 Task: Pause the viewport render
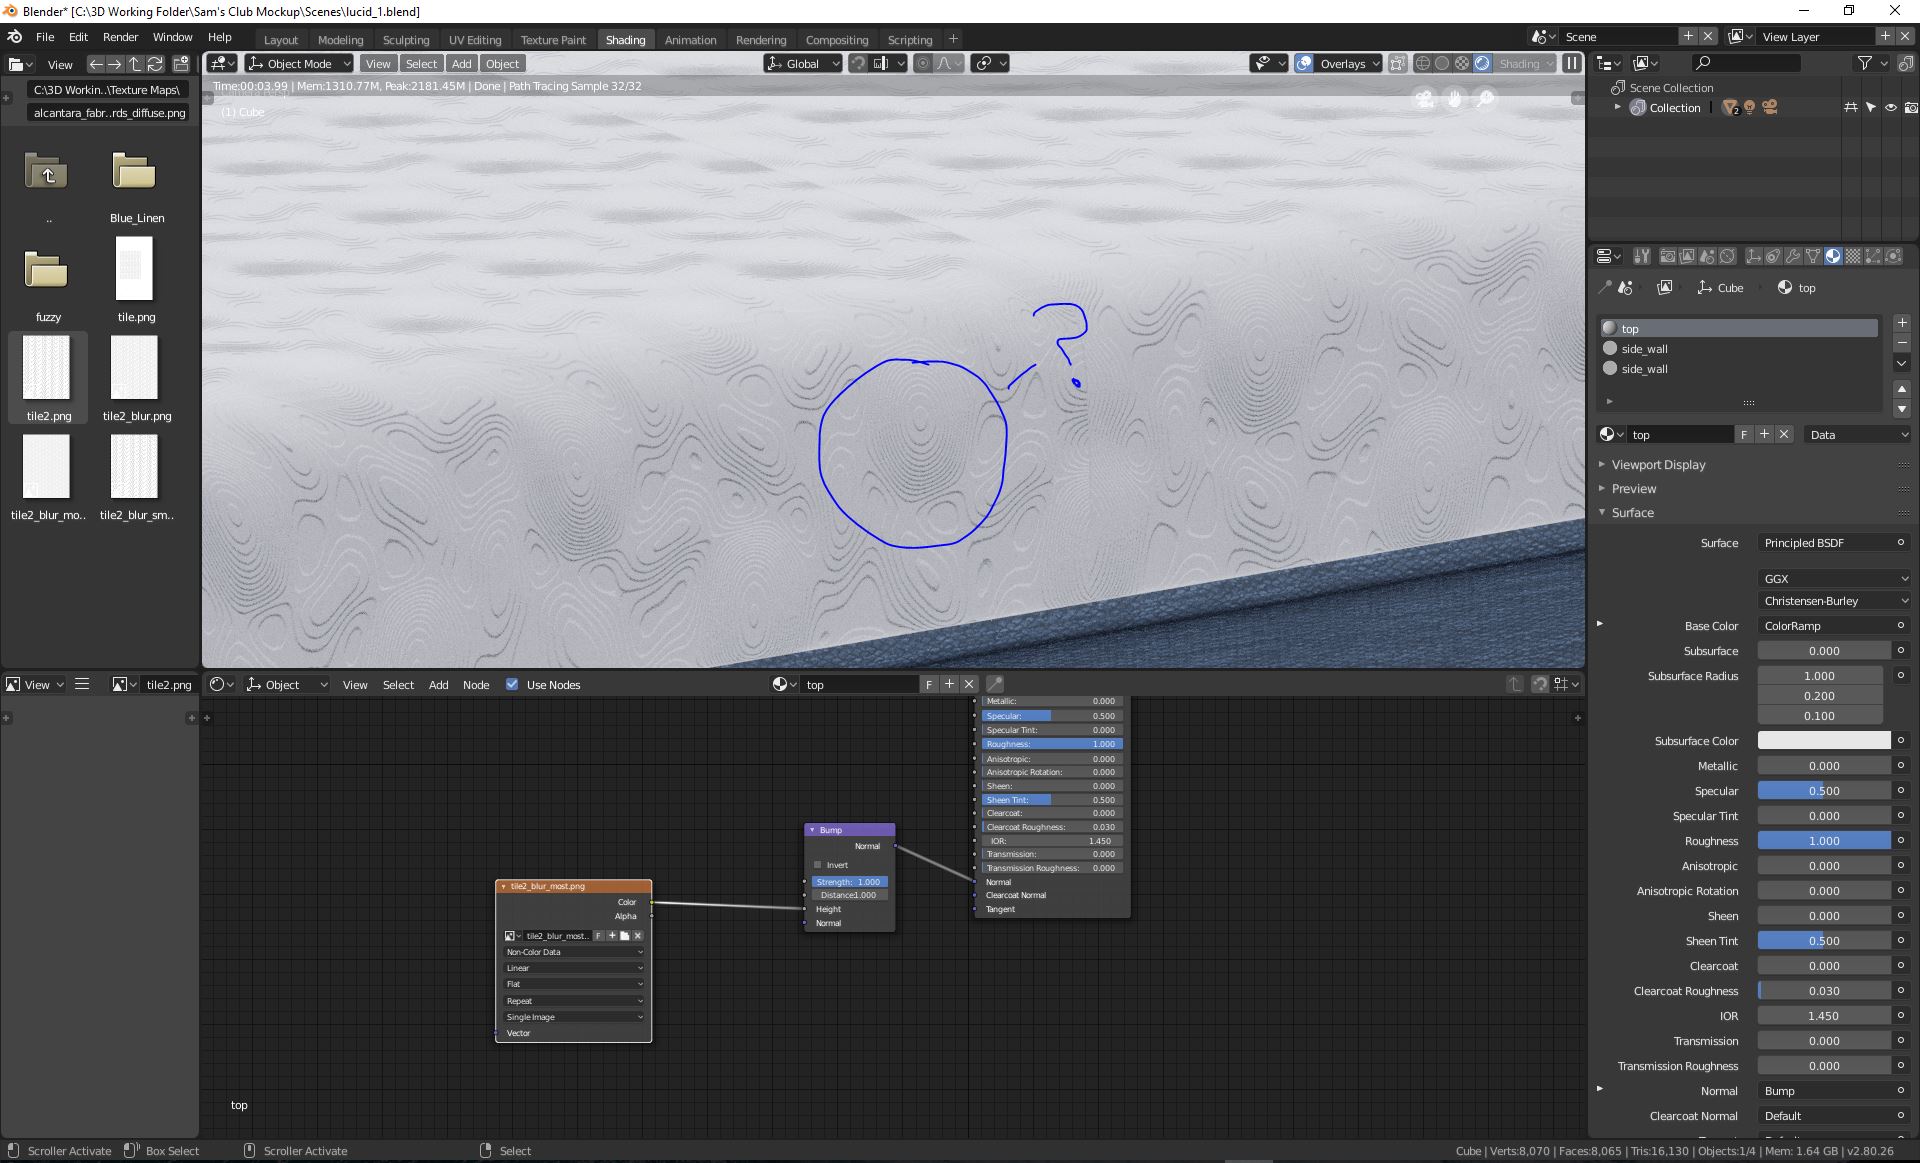(1571, 63)
